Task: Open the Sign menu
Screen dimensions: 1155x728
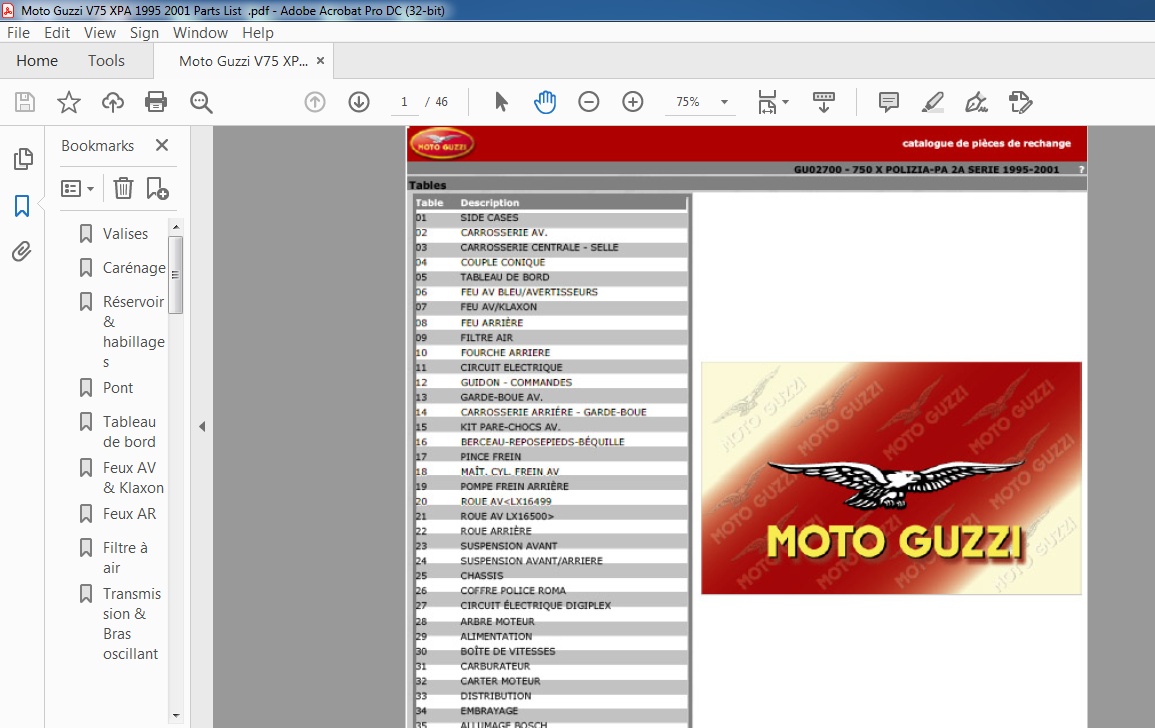Action: coord(144,32)
